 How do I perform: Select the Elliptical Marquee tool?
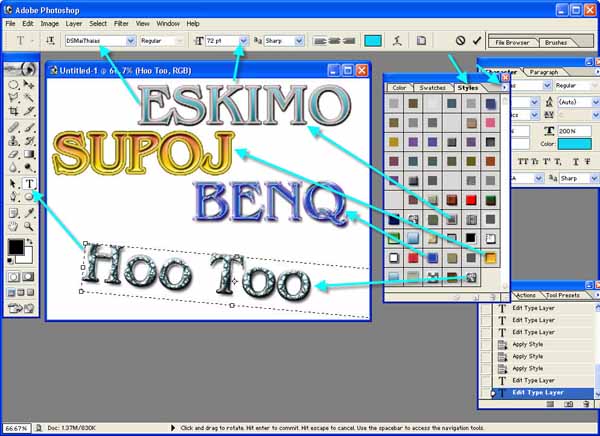tap(13, 85)
